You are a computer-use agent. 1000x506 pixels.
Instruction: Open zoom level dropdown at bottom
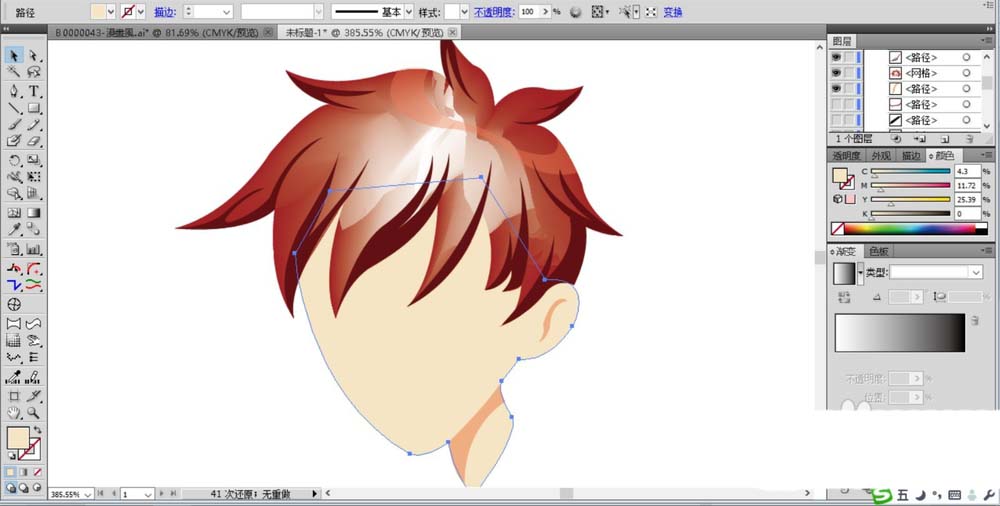[87, 494]
